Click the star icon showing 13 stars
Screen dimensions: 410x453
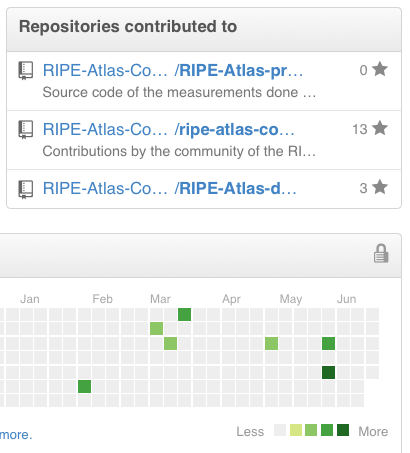click(x=380, y=128)
